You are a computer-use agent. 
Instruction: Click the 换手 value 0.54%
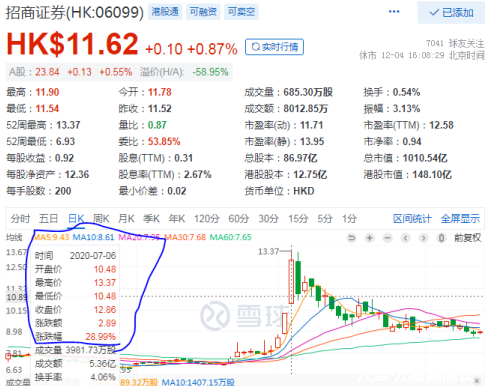(x=406, y=92)
